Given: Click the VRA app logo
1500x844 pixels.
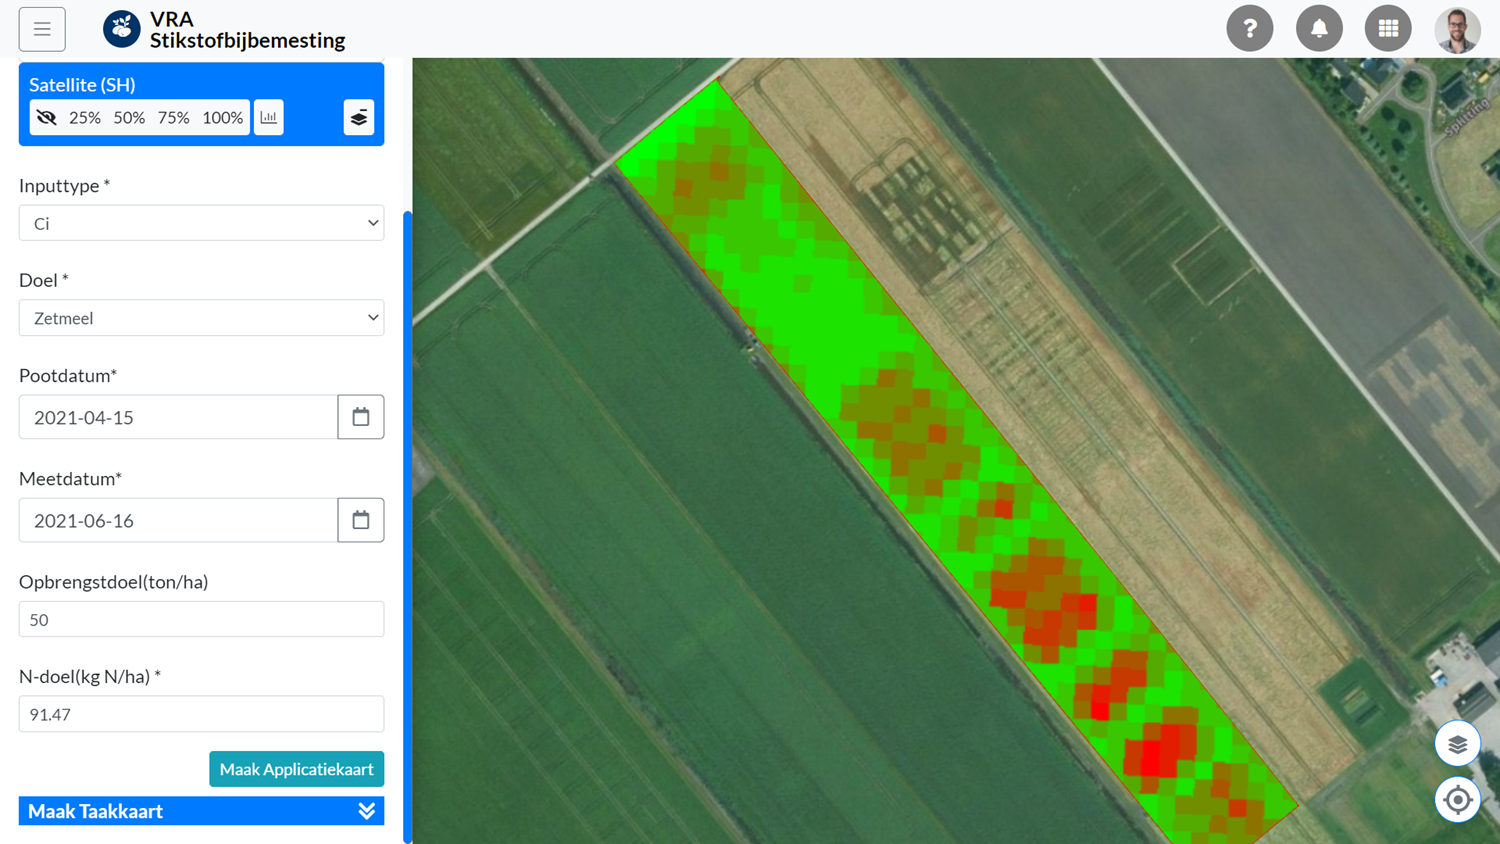Looking at the screenshot, I should pos(122,29).
